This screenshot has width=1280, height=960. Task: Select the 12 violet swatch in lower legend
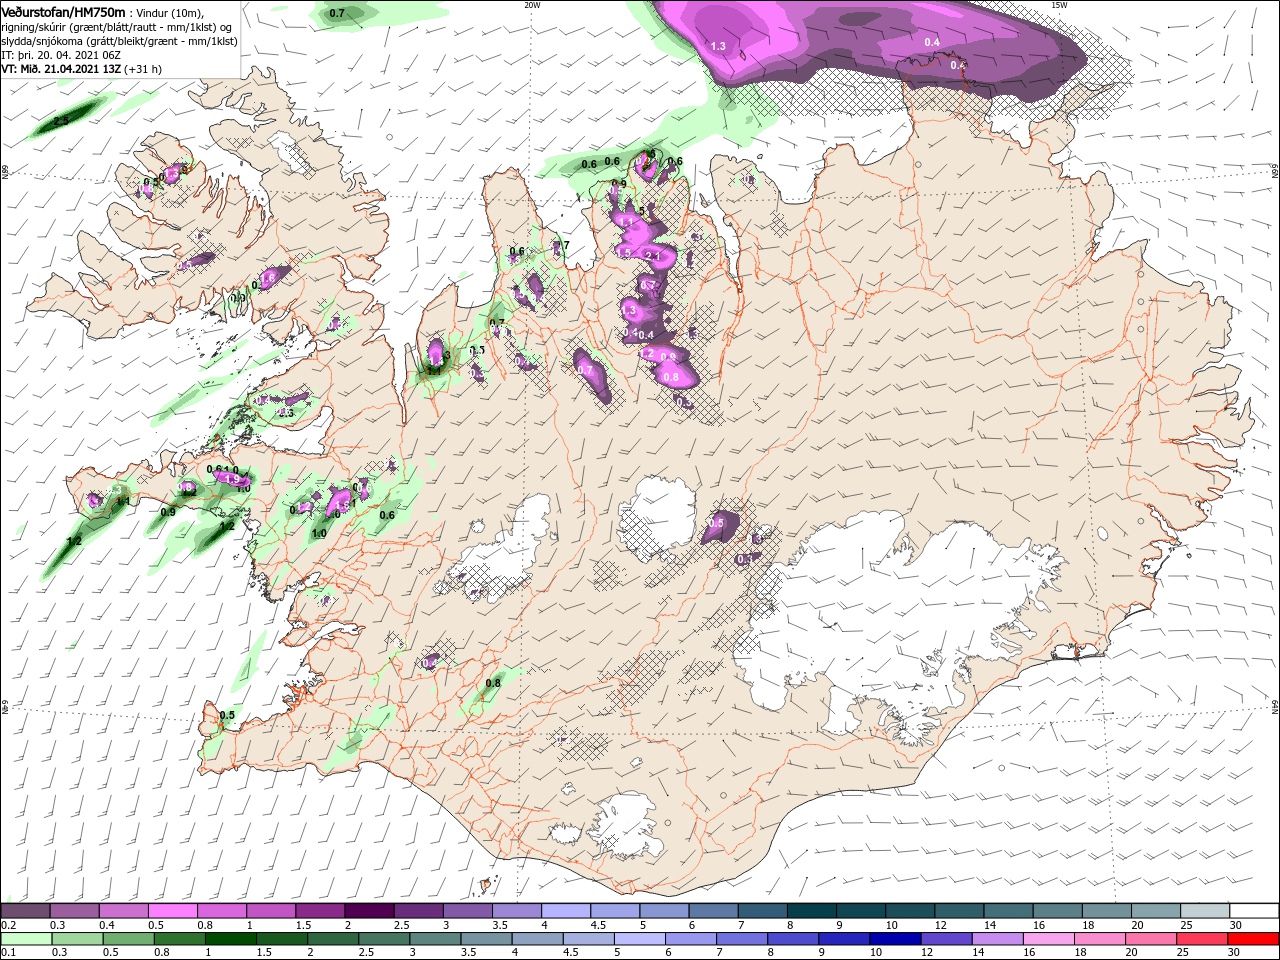click(x=946, y=939)
